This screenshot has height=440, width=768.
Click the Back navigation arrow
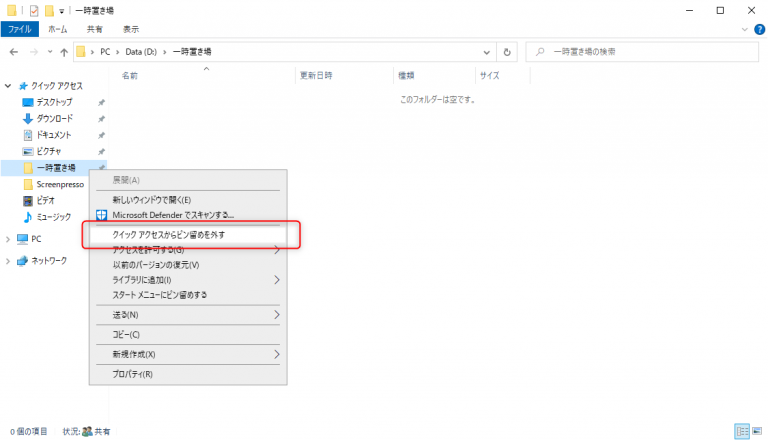click(x=14, y=52)
